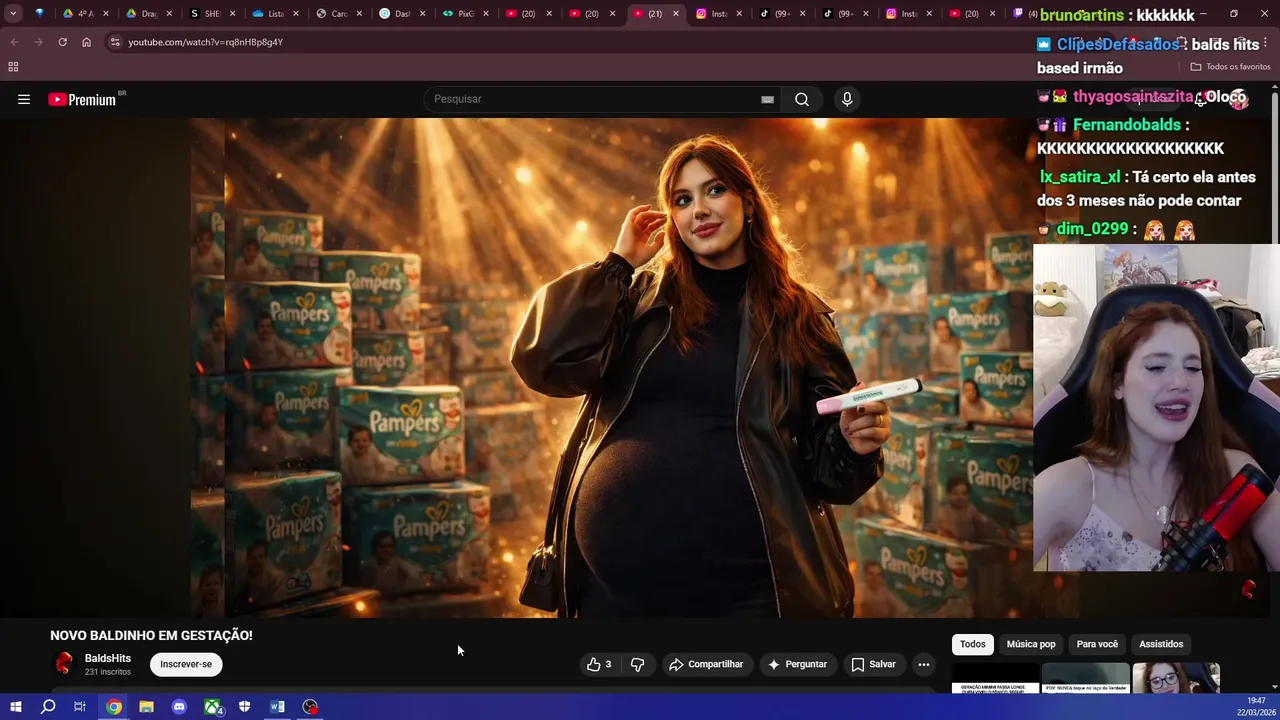Image resolution: width=1280 pixels, height=720 pixels.
Task: Open Task View on taskbar
Action: (80, 707)
